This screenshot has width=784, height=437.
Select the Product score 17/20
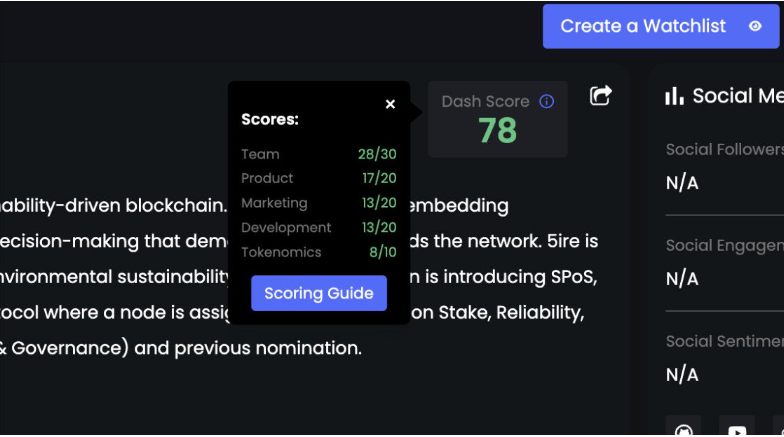(379, 178)
